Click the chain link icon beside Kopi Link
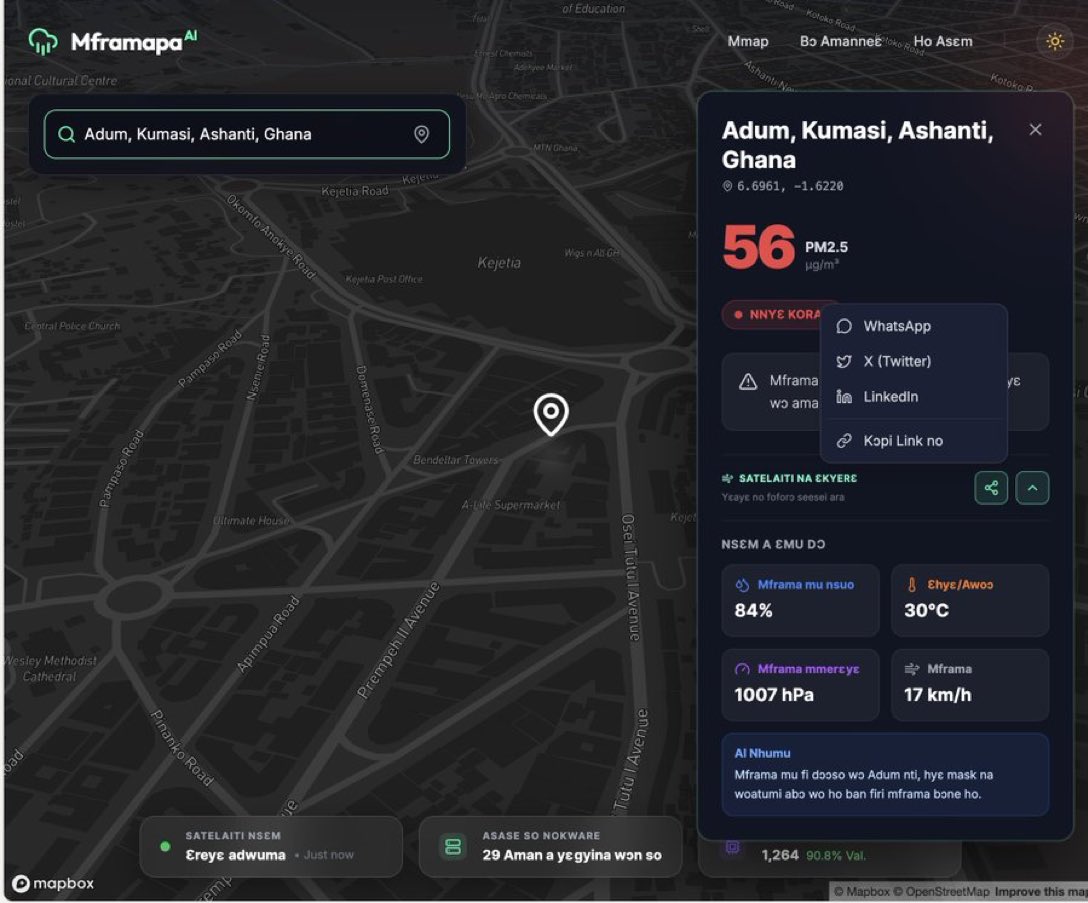The image size is (1088, 903). pyautogui.click(x=844, y=441)
